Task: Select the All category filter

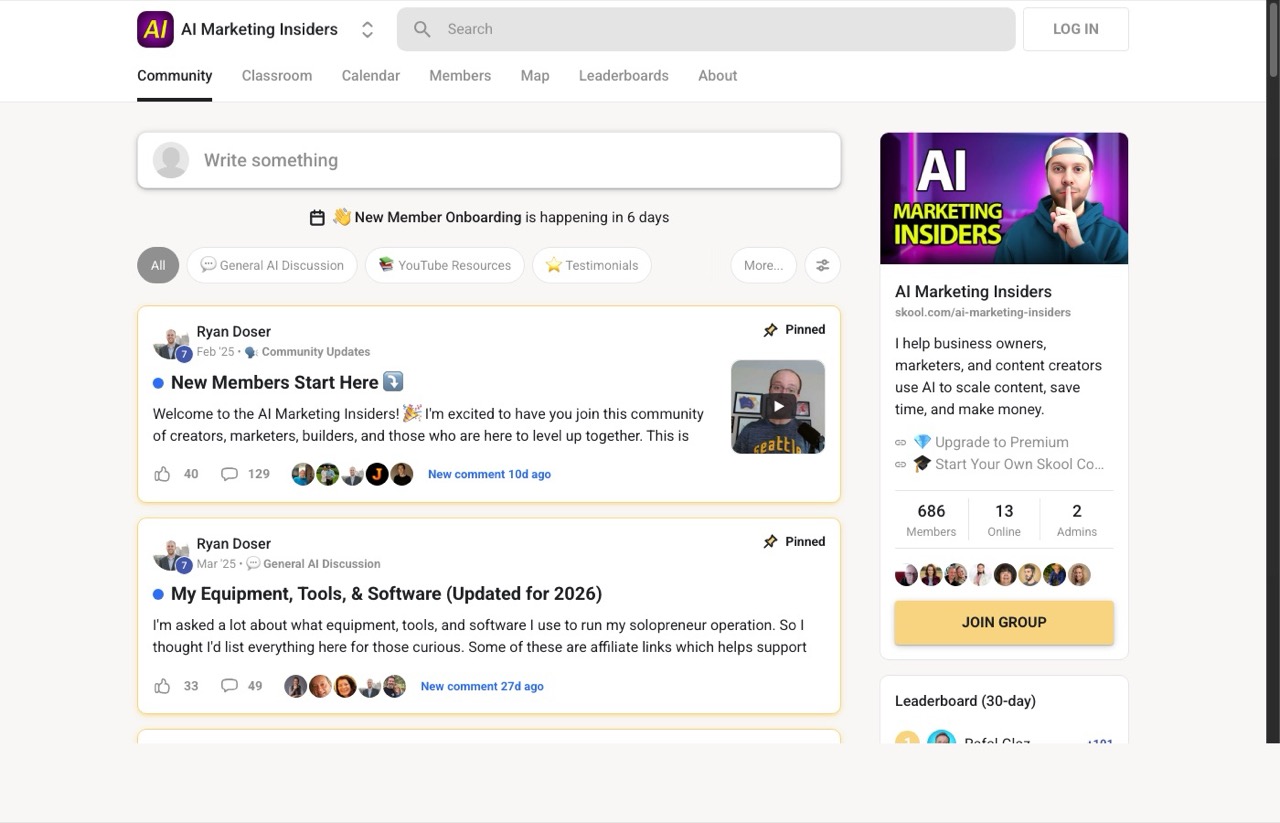Action: tap(158, 265)
